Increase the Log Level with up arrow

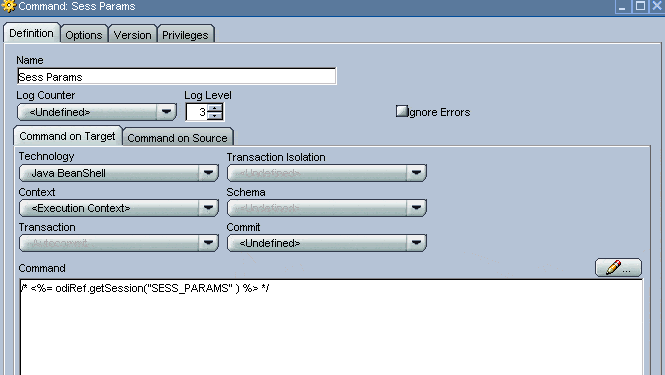click(x=215, y=108)
